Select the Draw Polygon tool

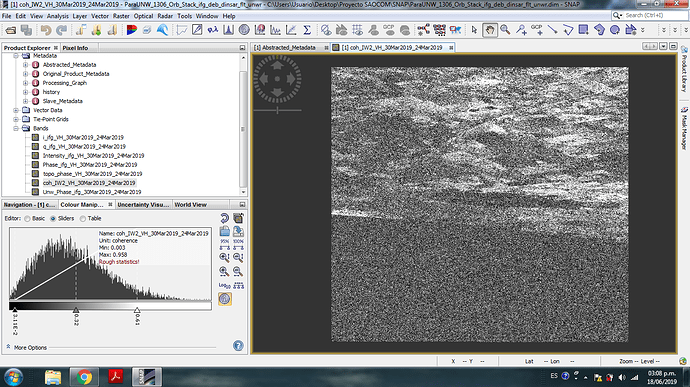599,30
